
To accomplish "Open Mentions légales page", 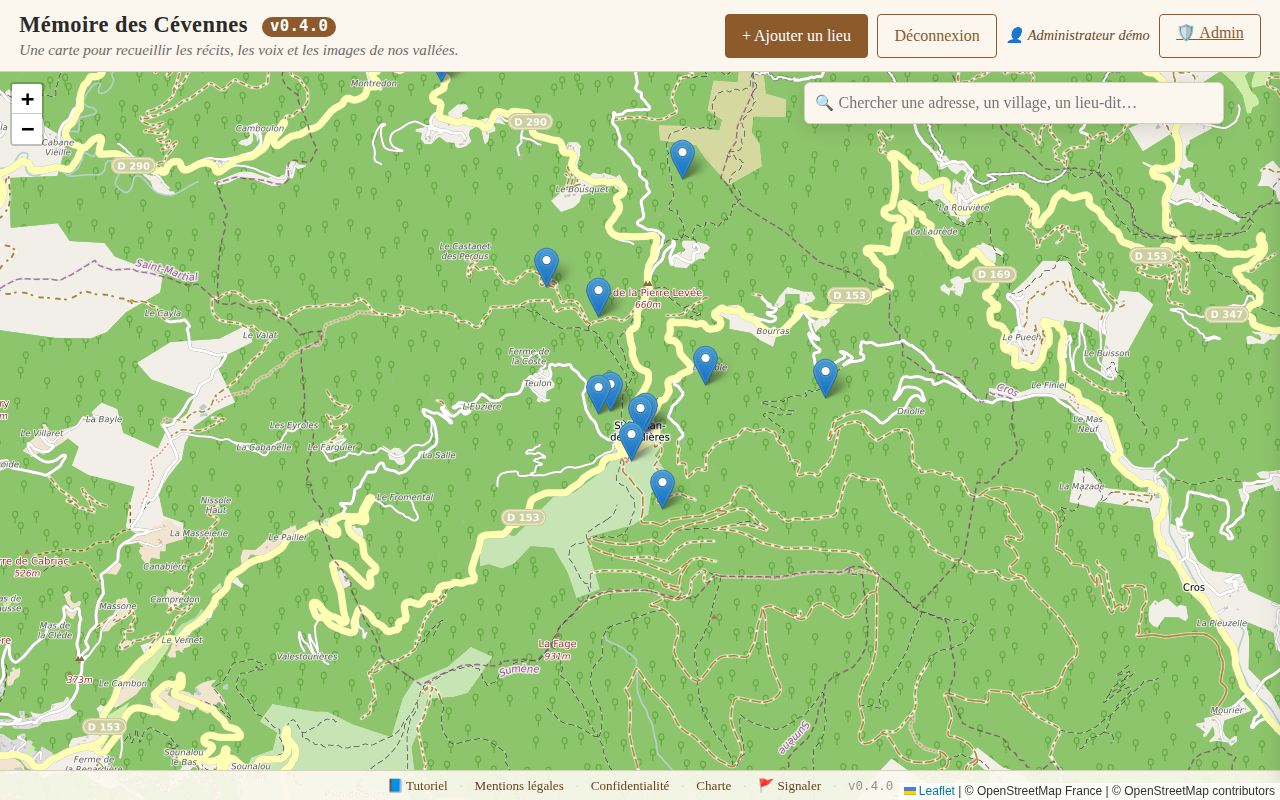I will click(518, 786).
